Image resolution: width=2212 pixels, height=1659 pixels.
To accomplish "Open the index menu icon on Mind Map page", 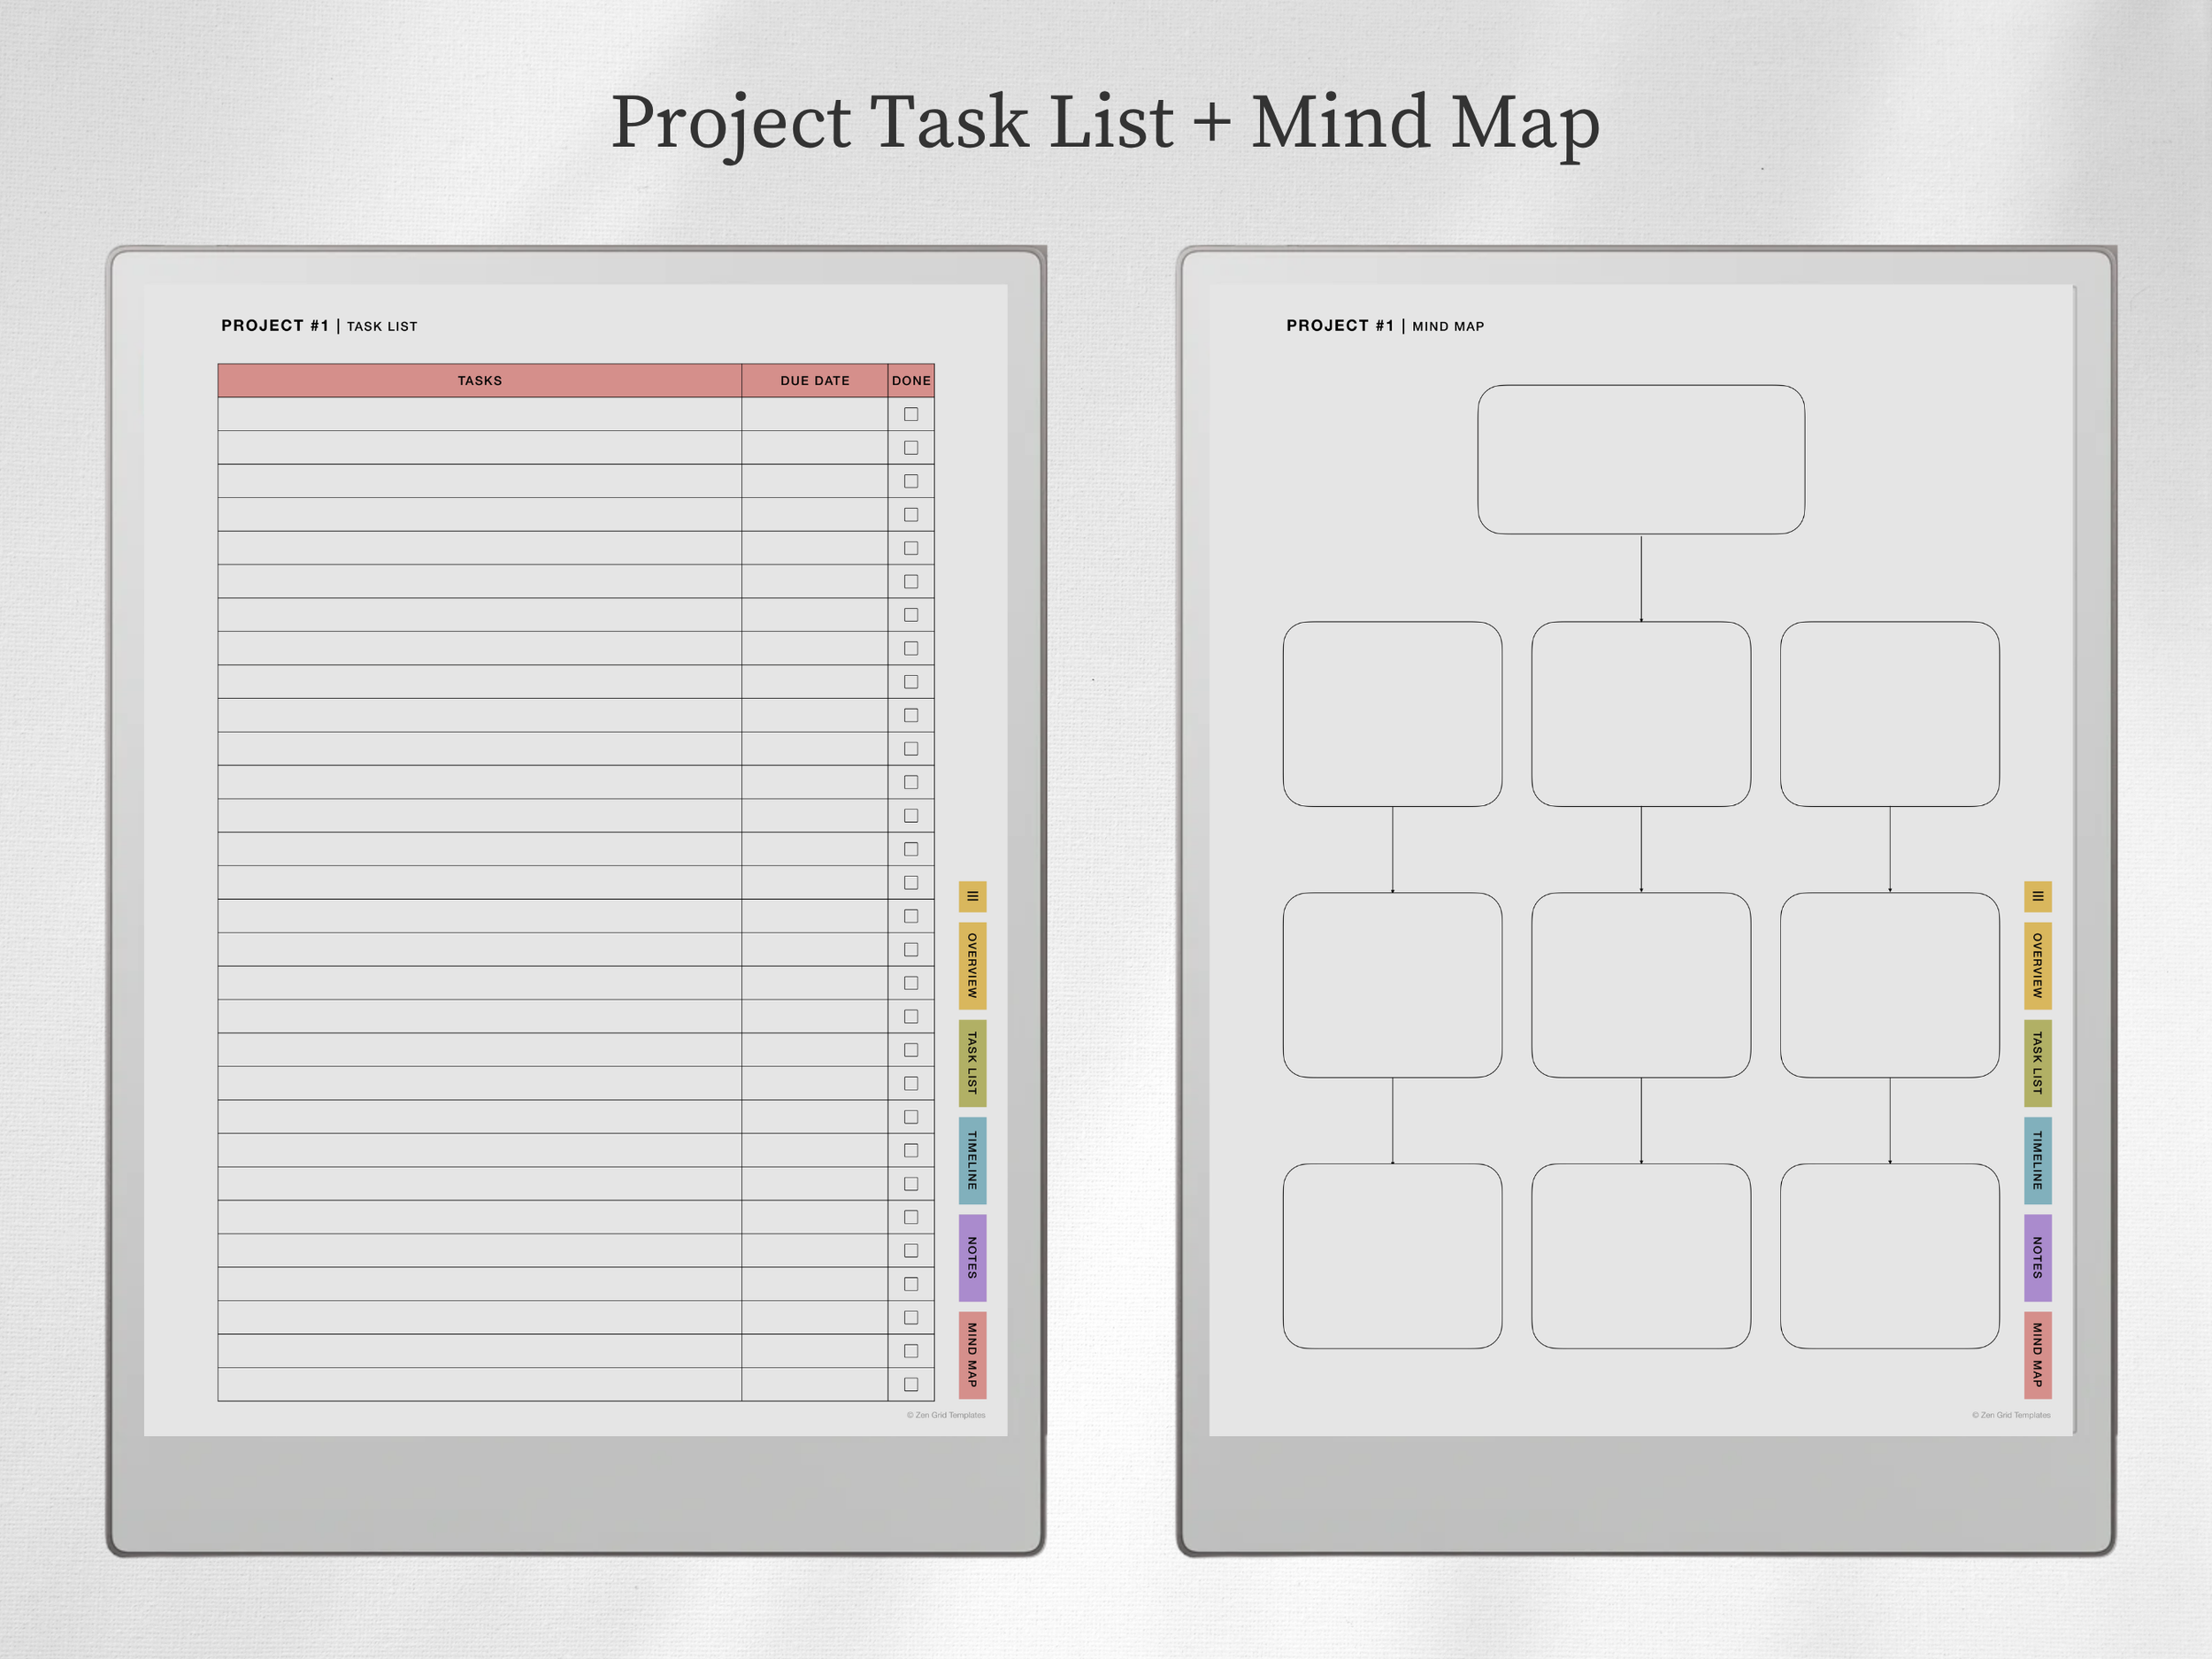I will [x=2037, y=896].
